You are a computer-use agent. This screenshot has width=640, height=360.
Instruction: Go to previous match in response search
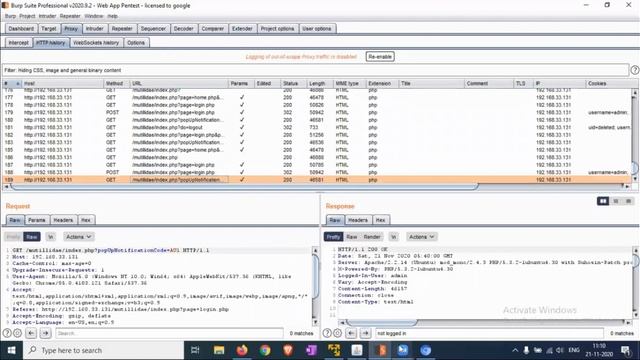click(x=351, y=333)
